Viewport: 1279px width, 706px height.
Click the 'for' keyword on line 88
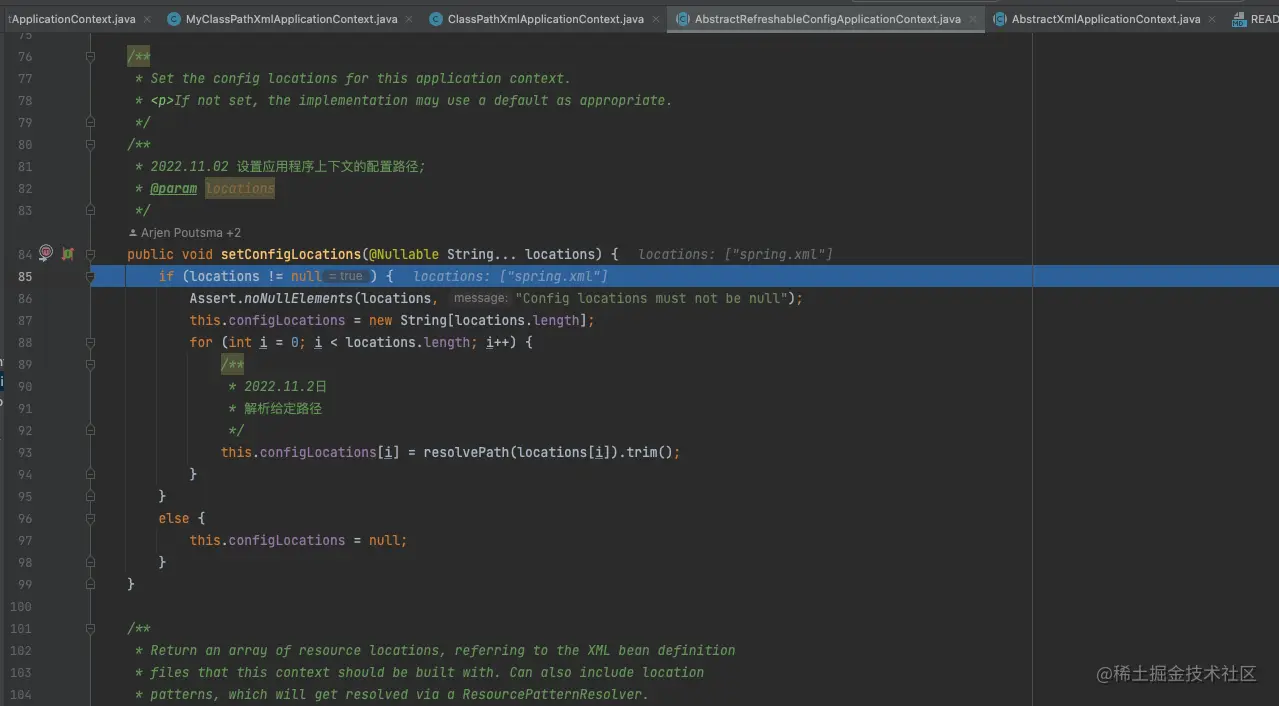click(201, 342)
